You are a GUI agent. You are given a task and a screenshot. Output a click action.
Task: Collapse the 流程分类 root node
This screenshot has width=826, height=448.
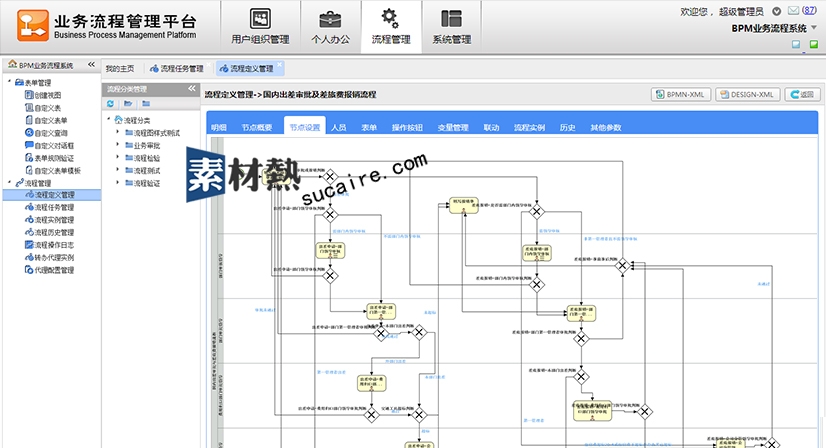109,119
